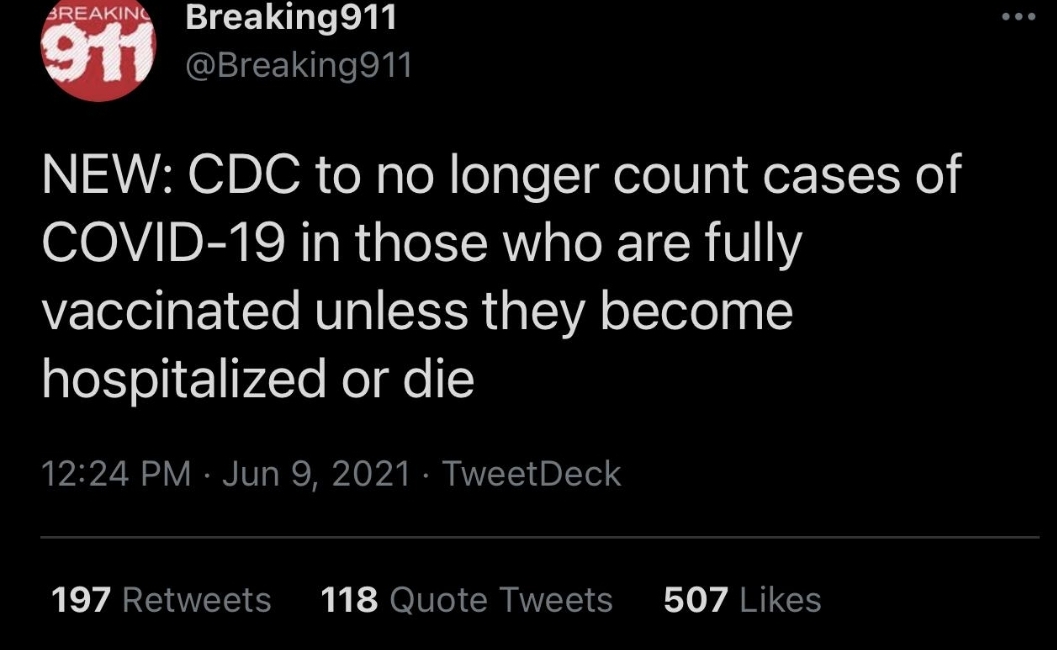
Task: Click the number 507 beside Likes
Action: [696, 599]
